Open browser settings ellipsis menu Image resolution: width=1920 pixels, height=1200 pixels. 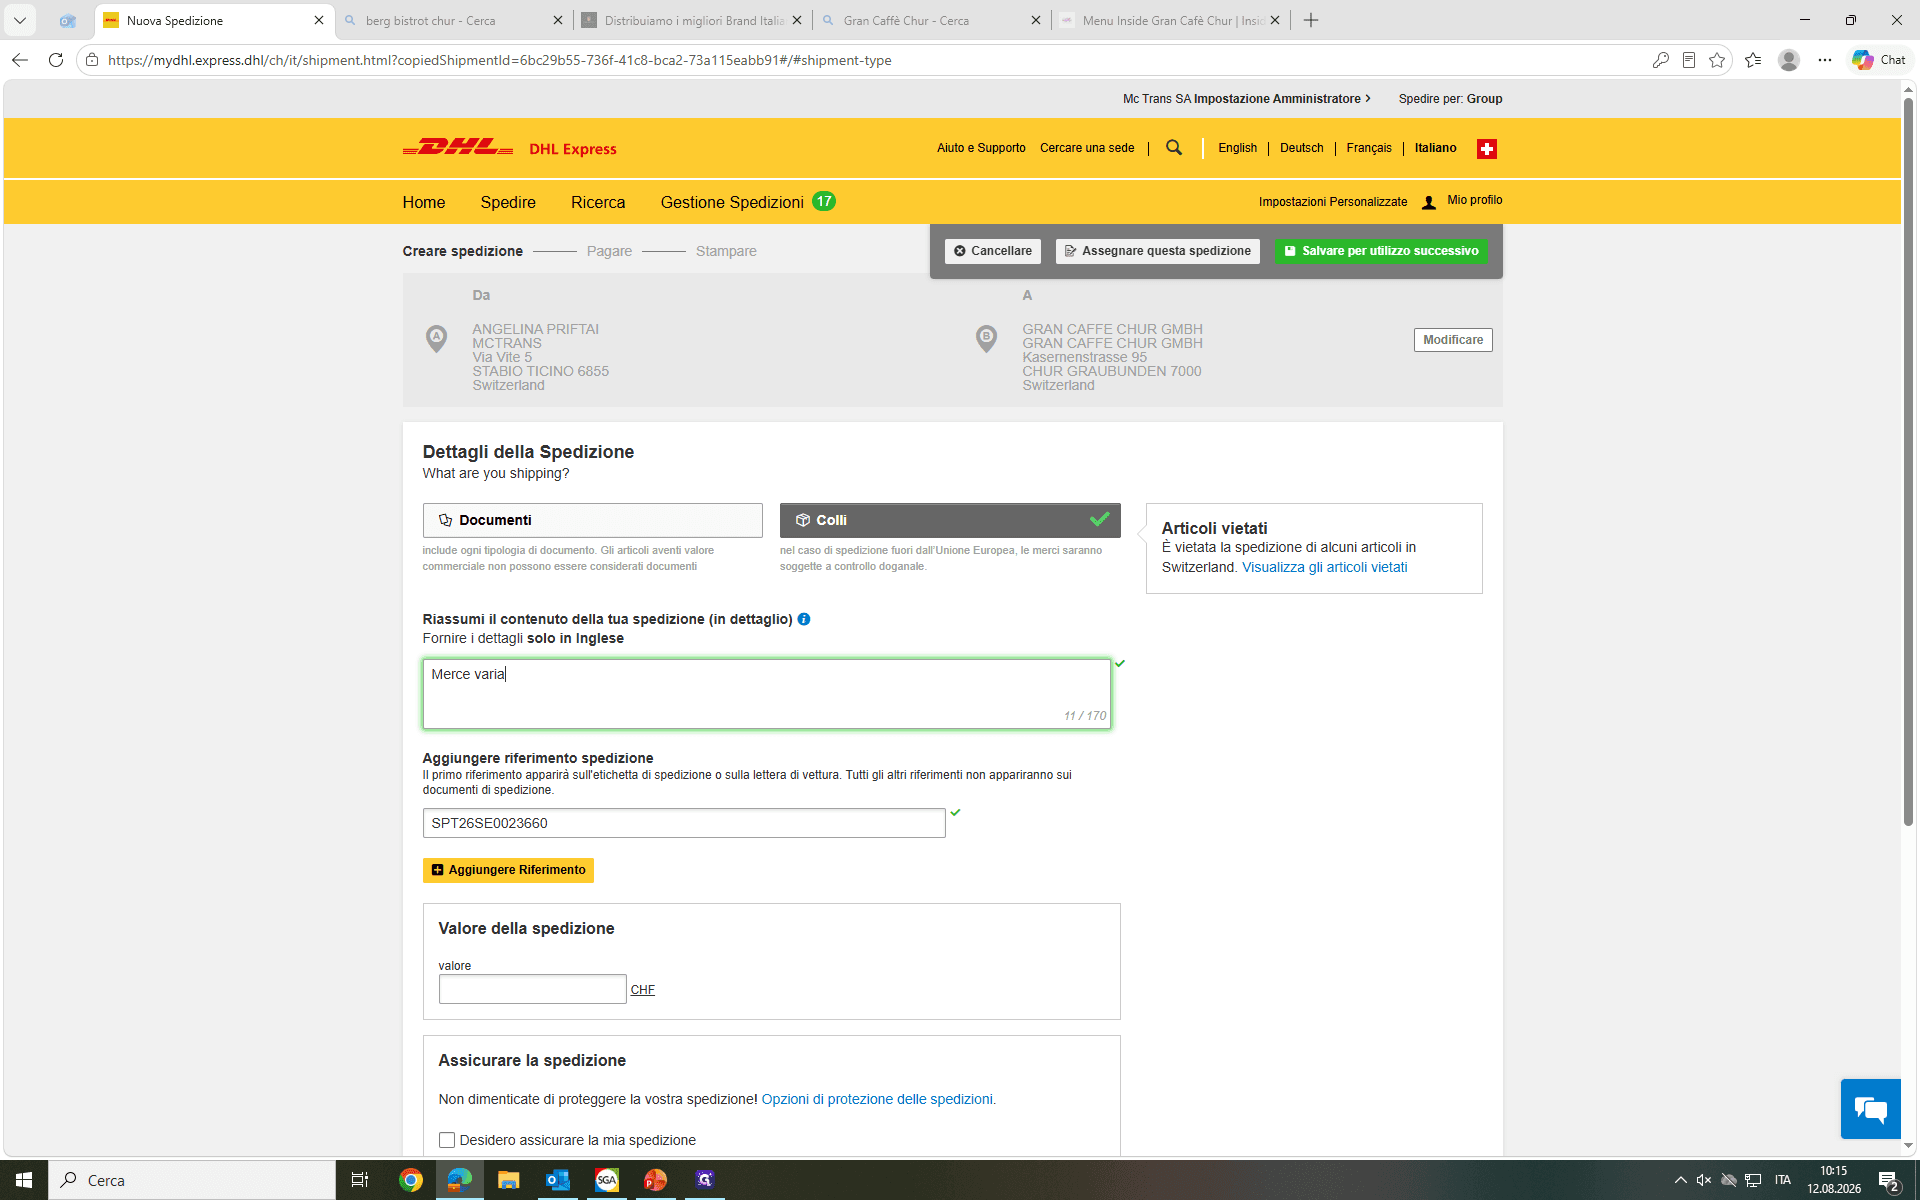1825,60
